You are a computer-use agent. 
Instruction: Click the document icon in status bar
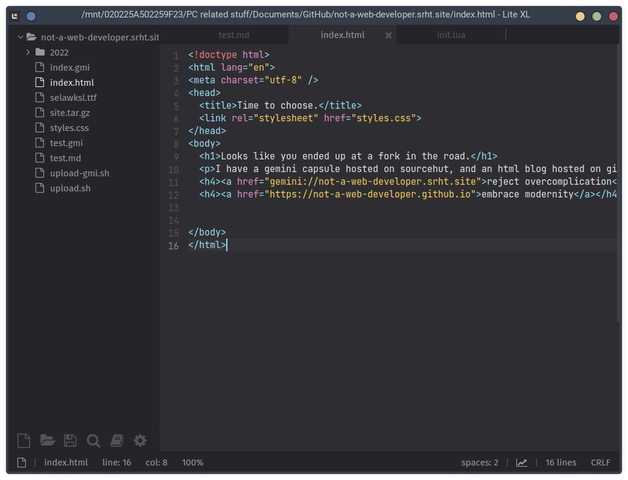click(22, 463)
